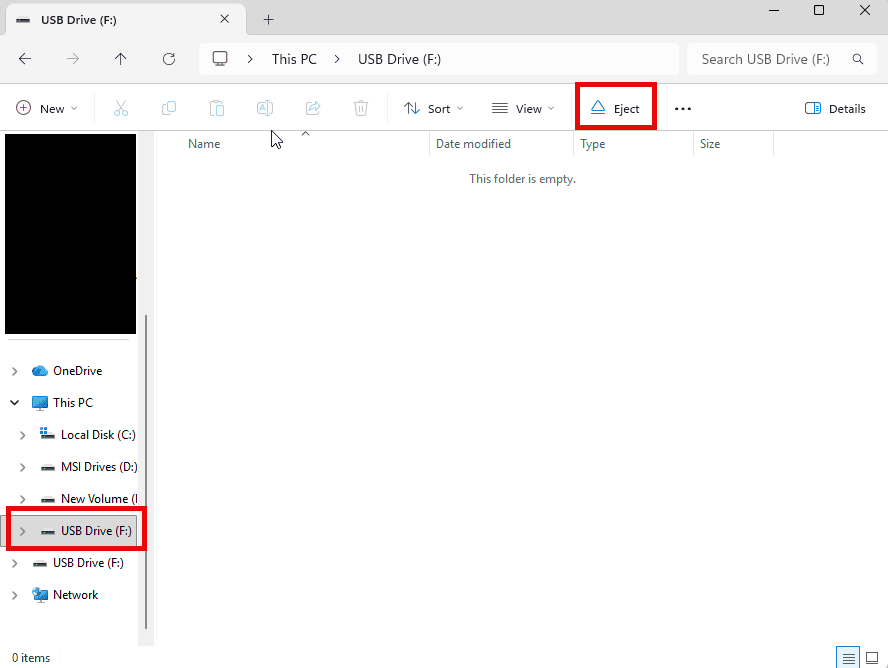Screen dimensions: 888x668
Task: Open the Sort dropdown menu
Action: [x=433, y=109]
